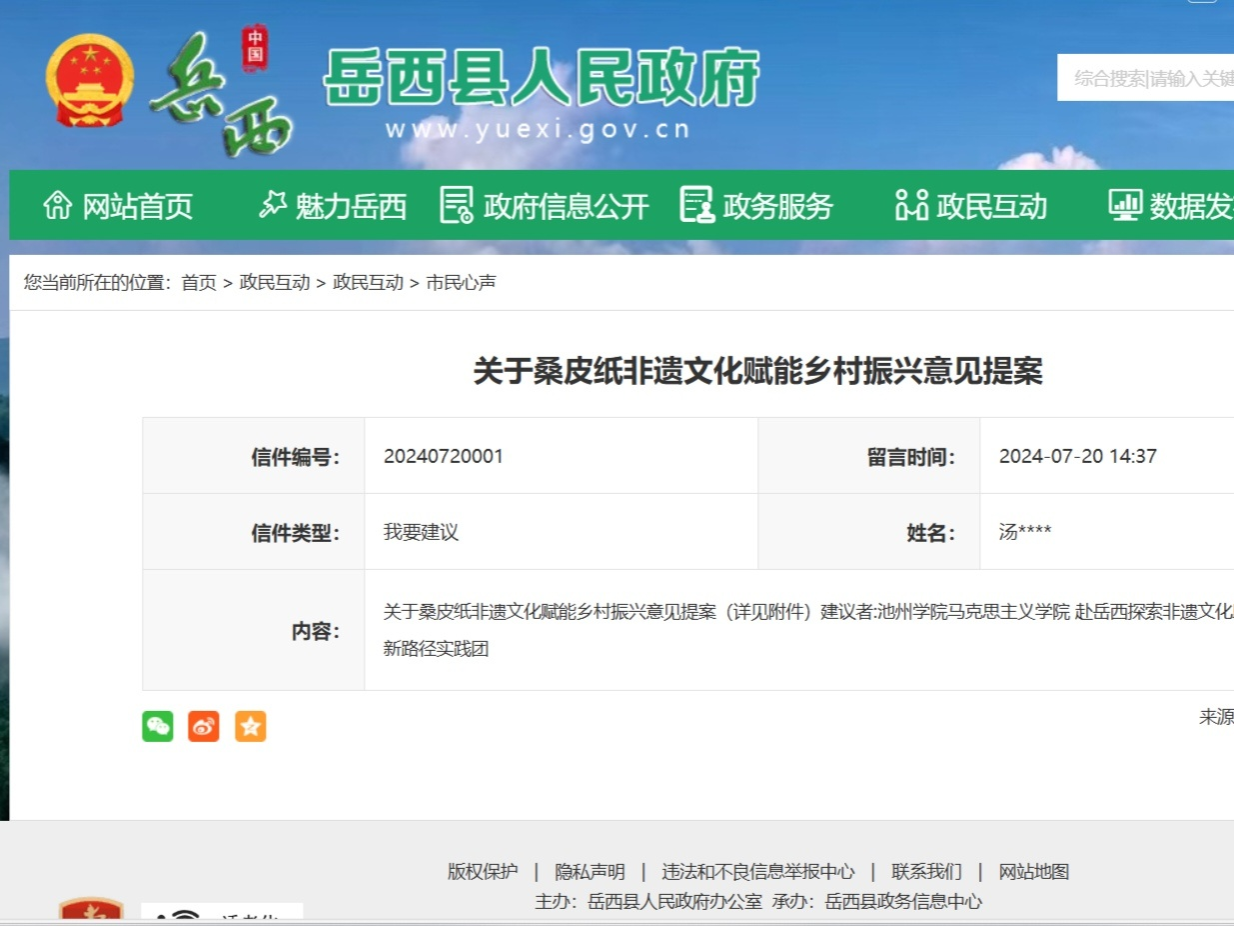This screenshot has height=926, width=1234.
Task: Open 市民心声 breadcrumb link
Action: tap(461, 283)
